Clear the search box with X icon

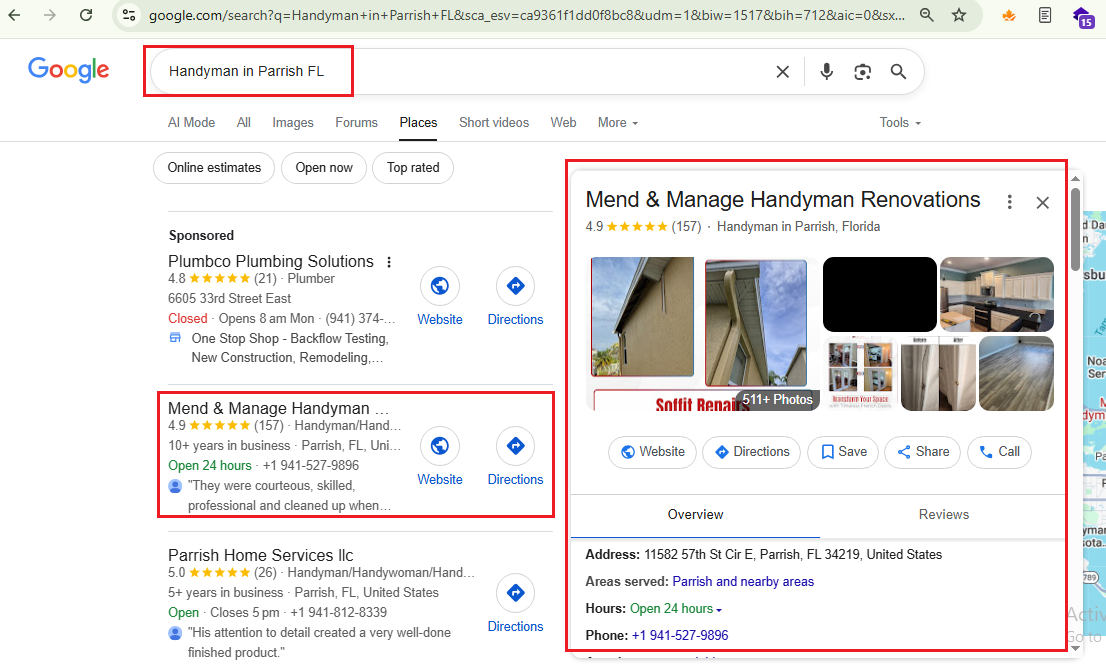(782, 72)
